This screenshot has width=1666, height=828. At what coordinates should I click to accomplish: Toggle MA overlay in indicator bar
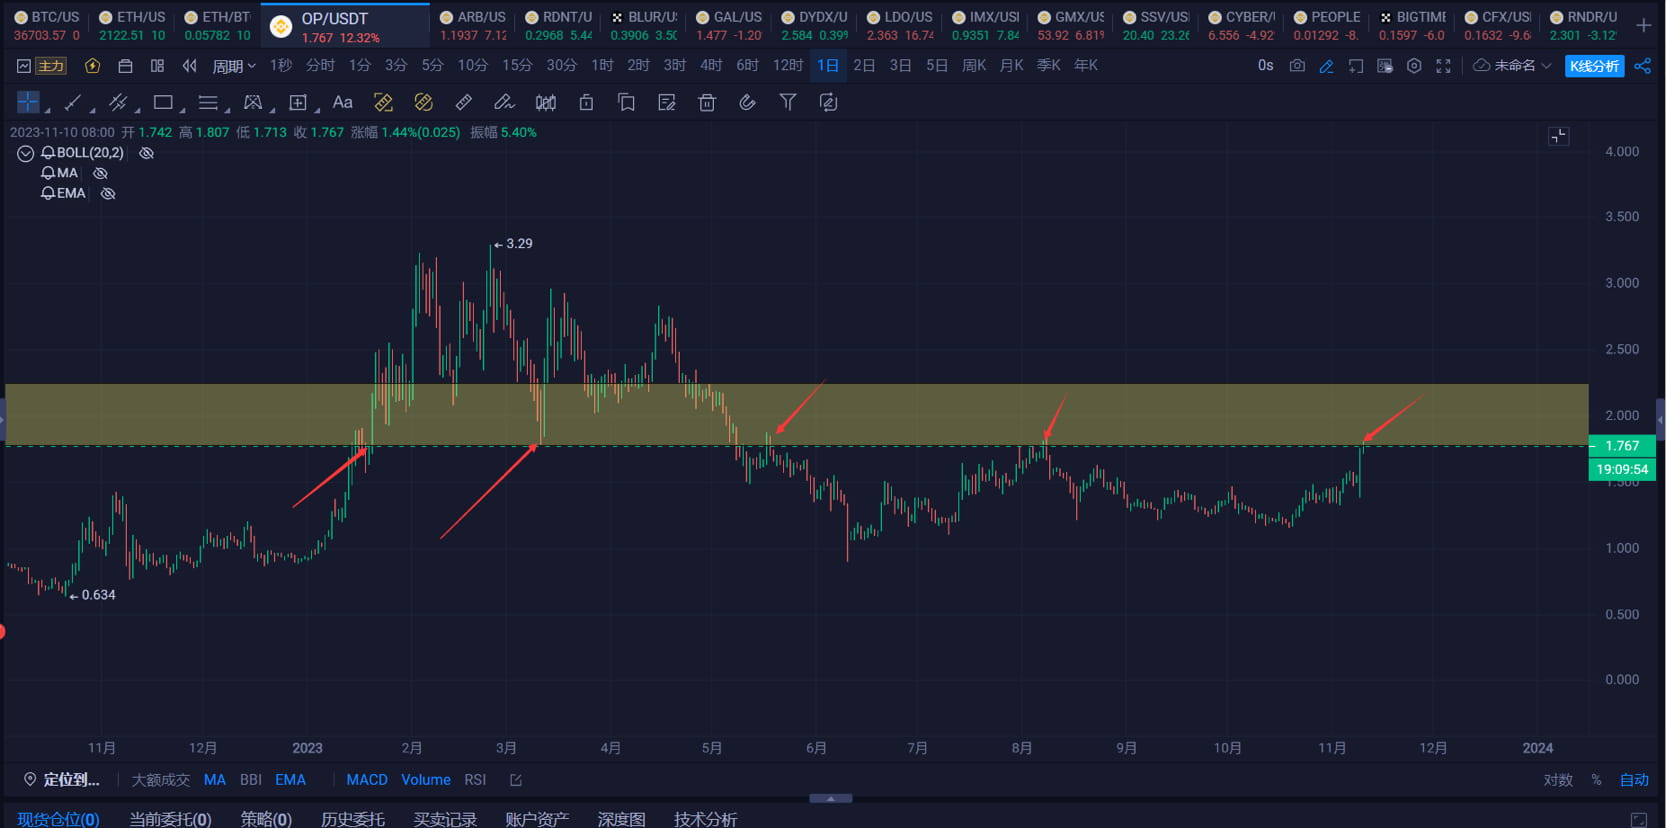[x=214, y=780]
